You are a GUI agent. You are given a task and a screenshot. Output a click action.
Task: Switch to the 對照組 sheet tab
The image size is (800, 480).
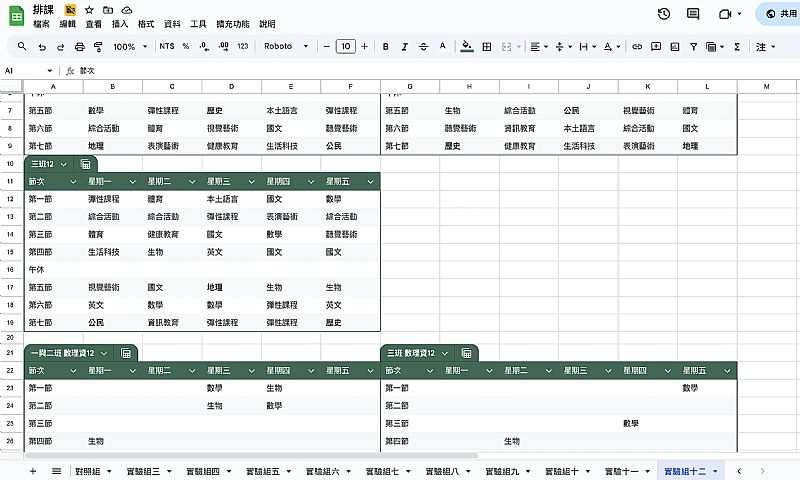tap(89, 470)
